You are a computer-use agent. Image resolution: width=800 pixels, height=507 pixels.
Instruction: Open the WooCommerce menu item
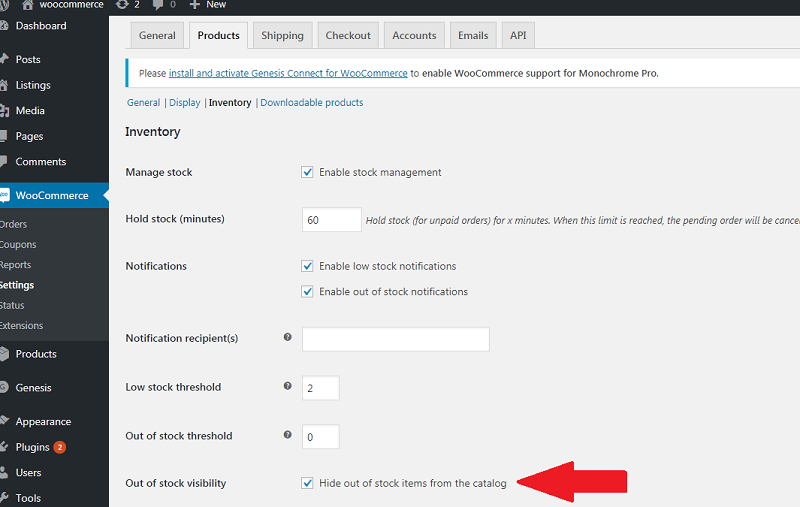point(54,195)
